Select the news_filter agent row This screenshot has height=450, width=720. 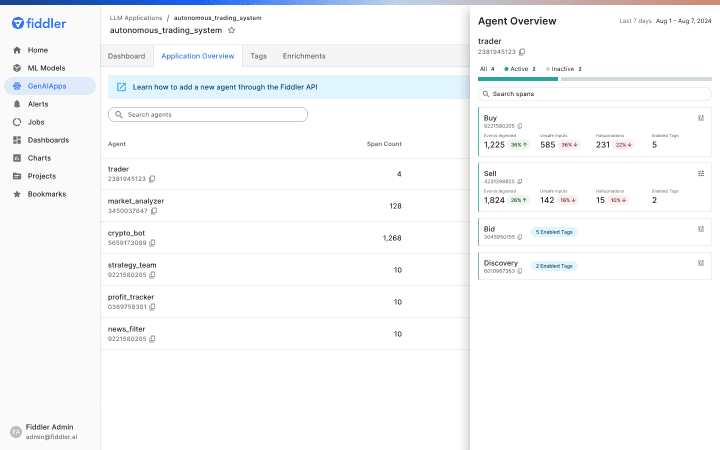[285, 334]
